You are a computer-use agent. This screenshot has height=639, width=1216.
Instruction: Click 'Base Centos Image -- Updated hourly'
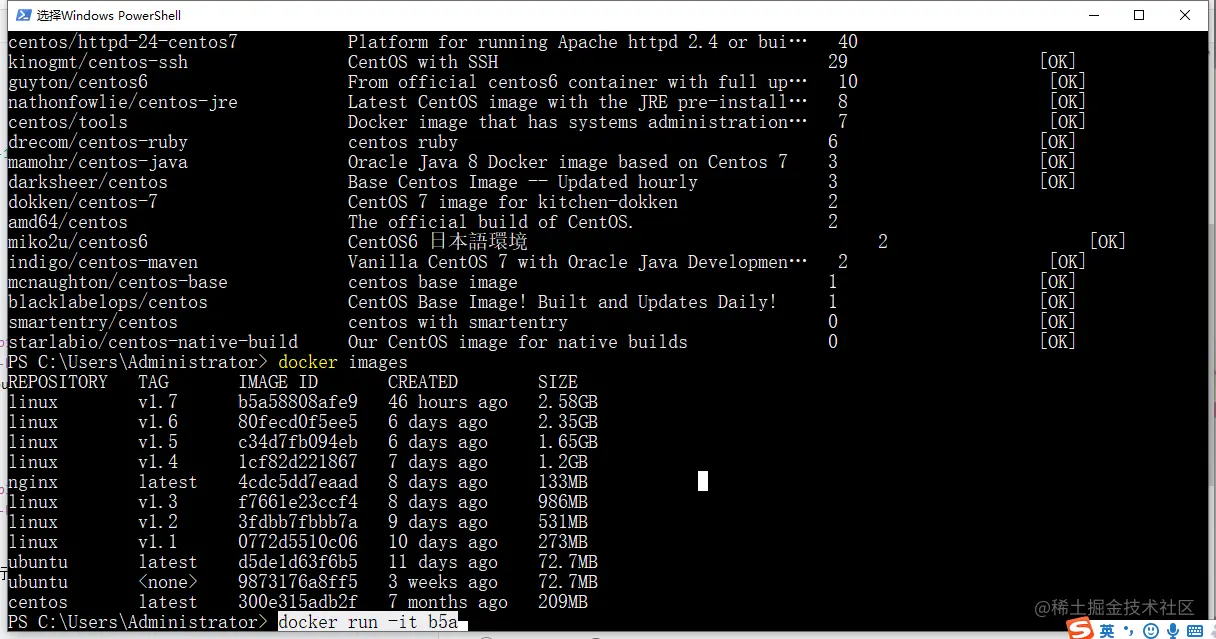tap(523, 182)
